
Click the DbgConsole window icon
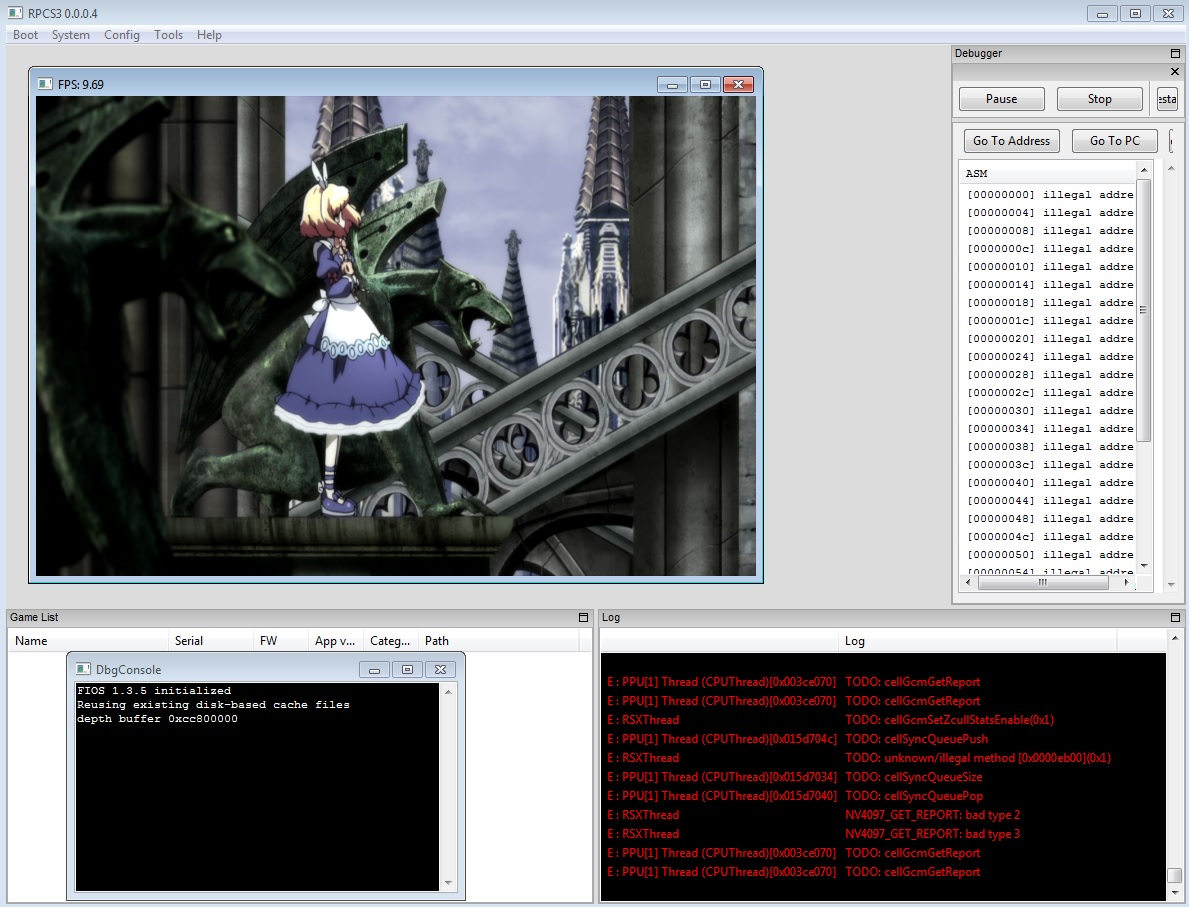83,669
